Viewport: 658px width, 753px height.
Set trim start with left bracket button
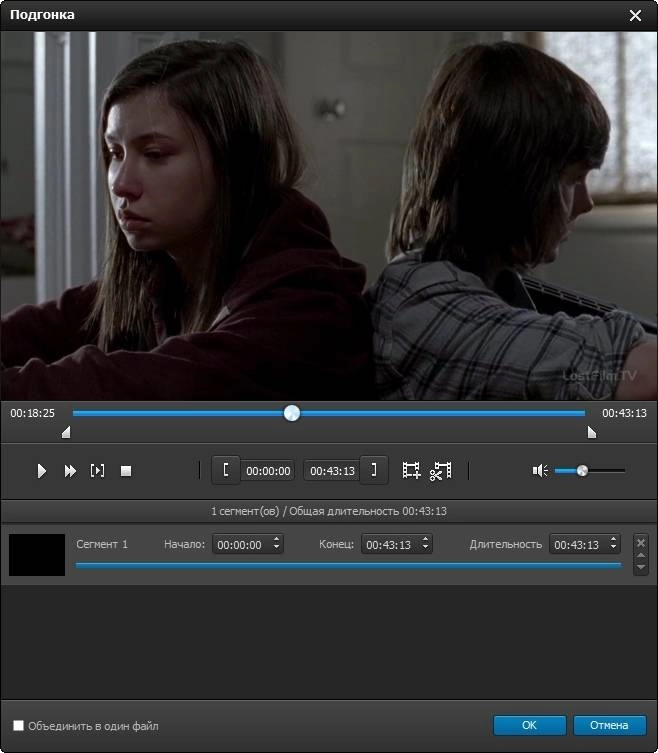226,470
